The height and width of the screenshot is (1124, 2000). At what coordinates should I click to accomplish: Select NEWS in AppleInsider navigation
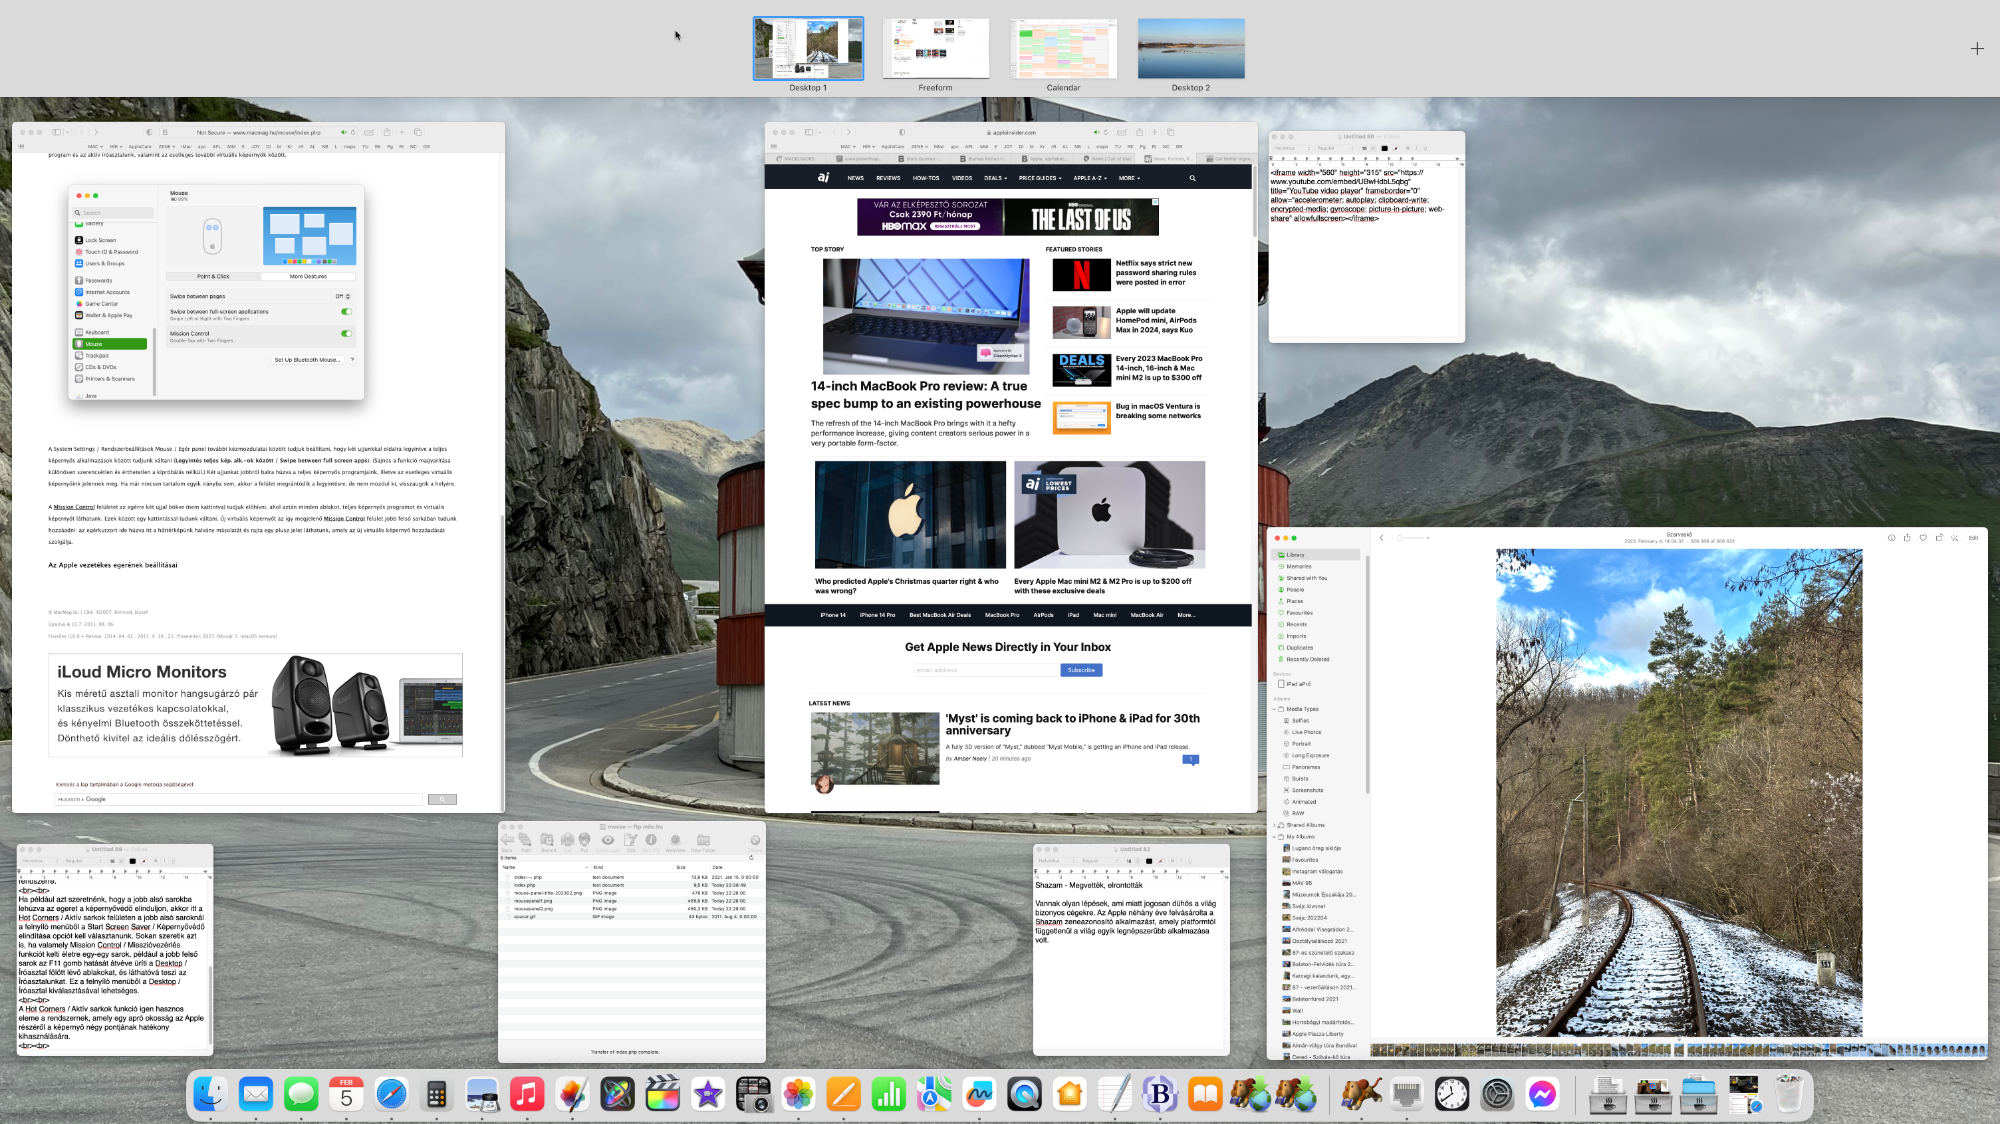[856, 178]
